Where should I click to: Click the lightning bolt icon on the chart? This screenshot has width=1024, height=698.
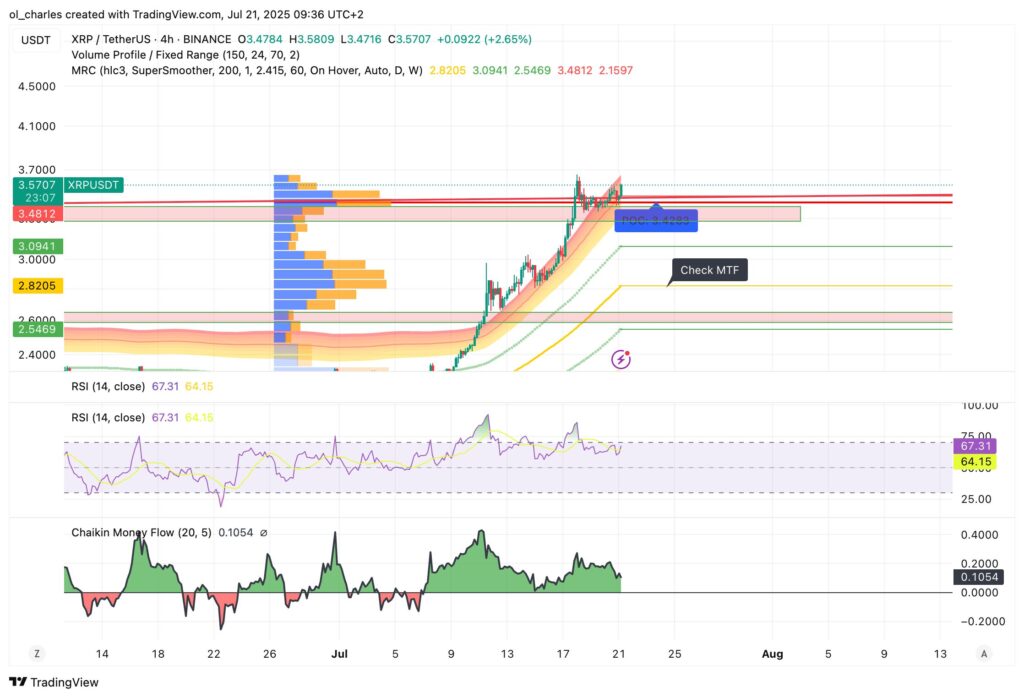click(x=621, y=358)
